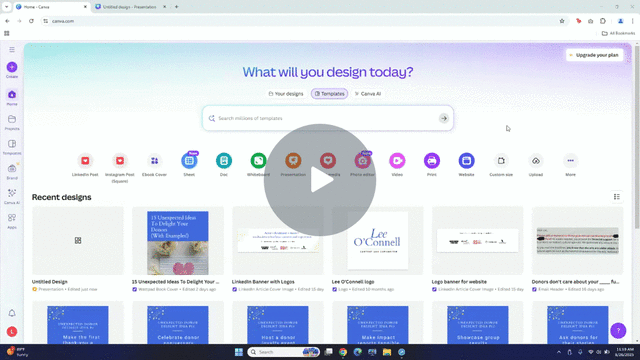Open Canva AI in the sidebar

pyautogui.click(x=12, y=196)
